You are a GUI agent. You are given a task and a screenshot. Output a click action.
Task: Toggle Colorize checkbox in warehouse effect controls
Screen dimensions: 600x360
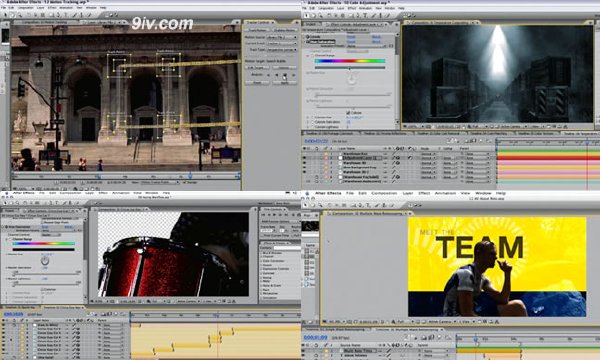pos(348,113)
